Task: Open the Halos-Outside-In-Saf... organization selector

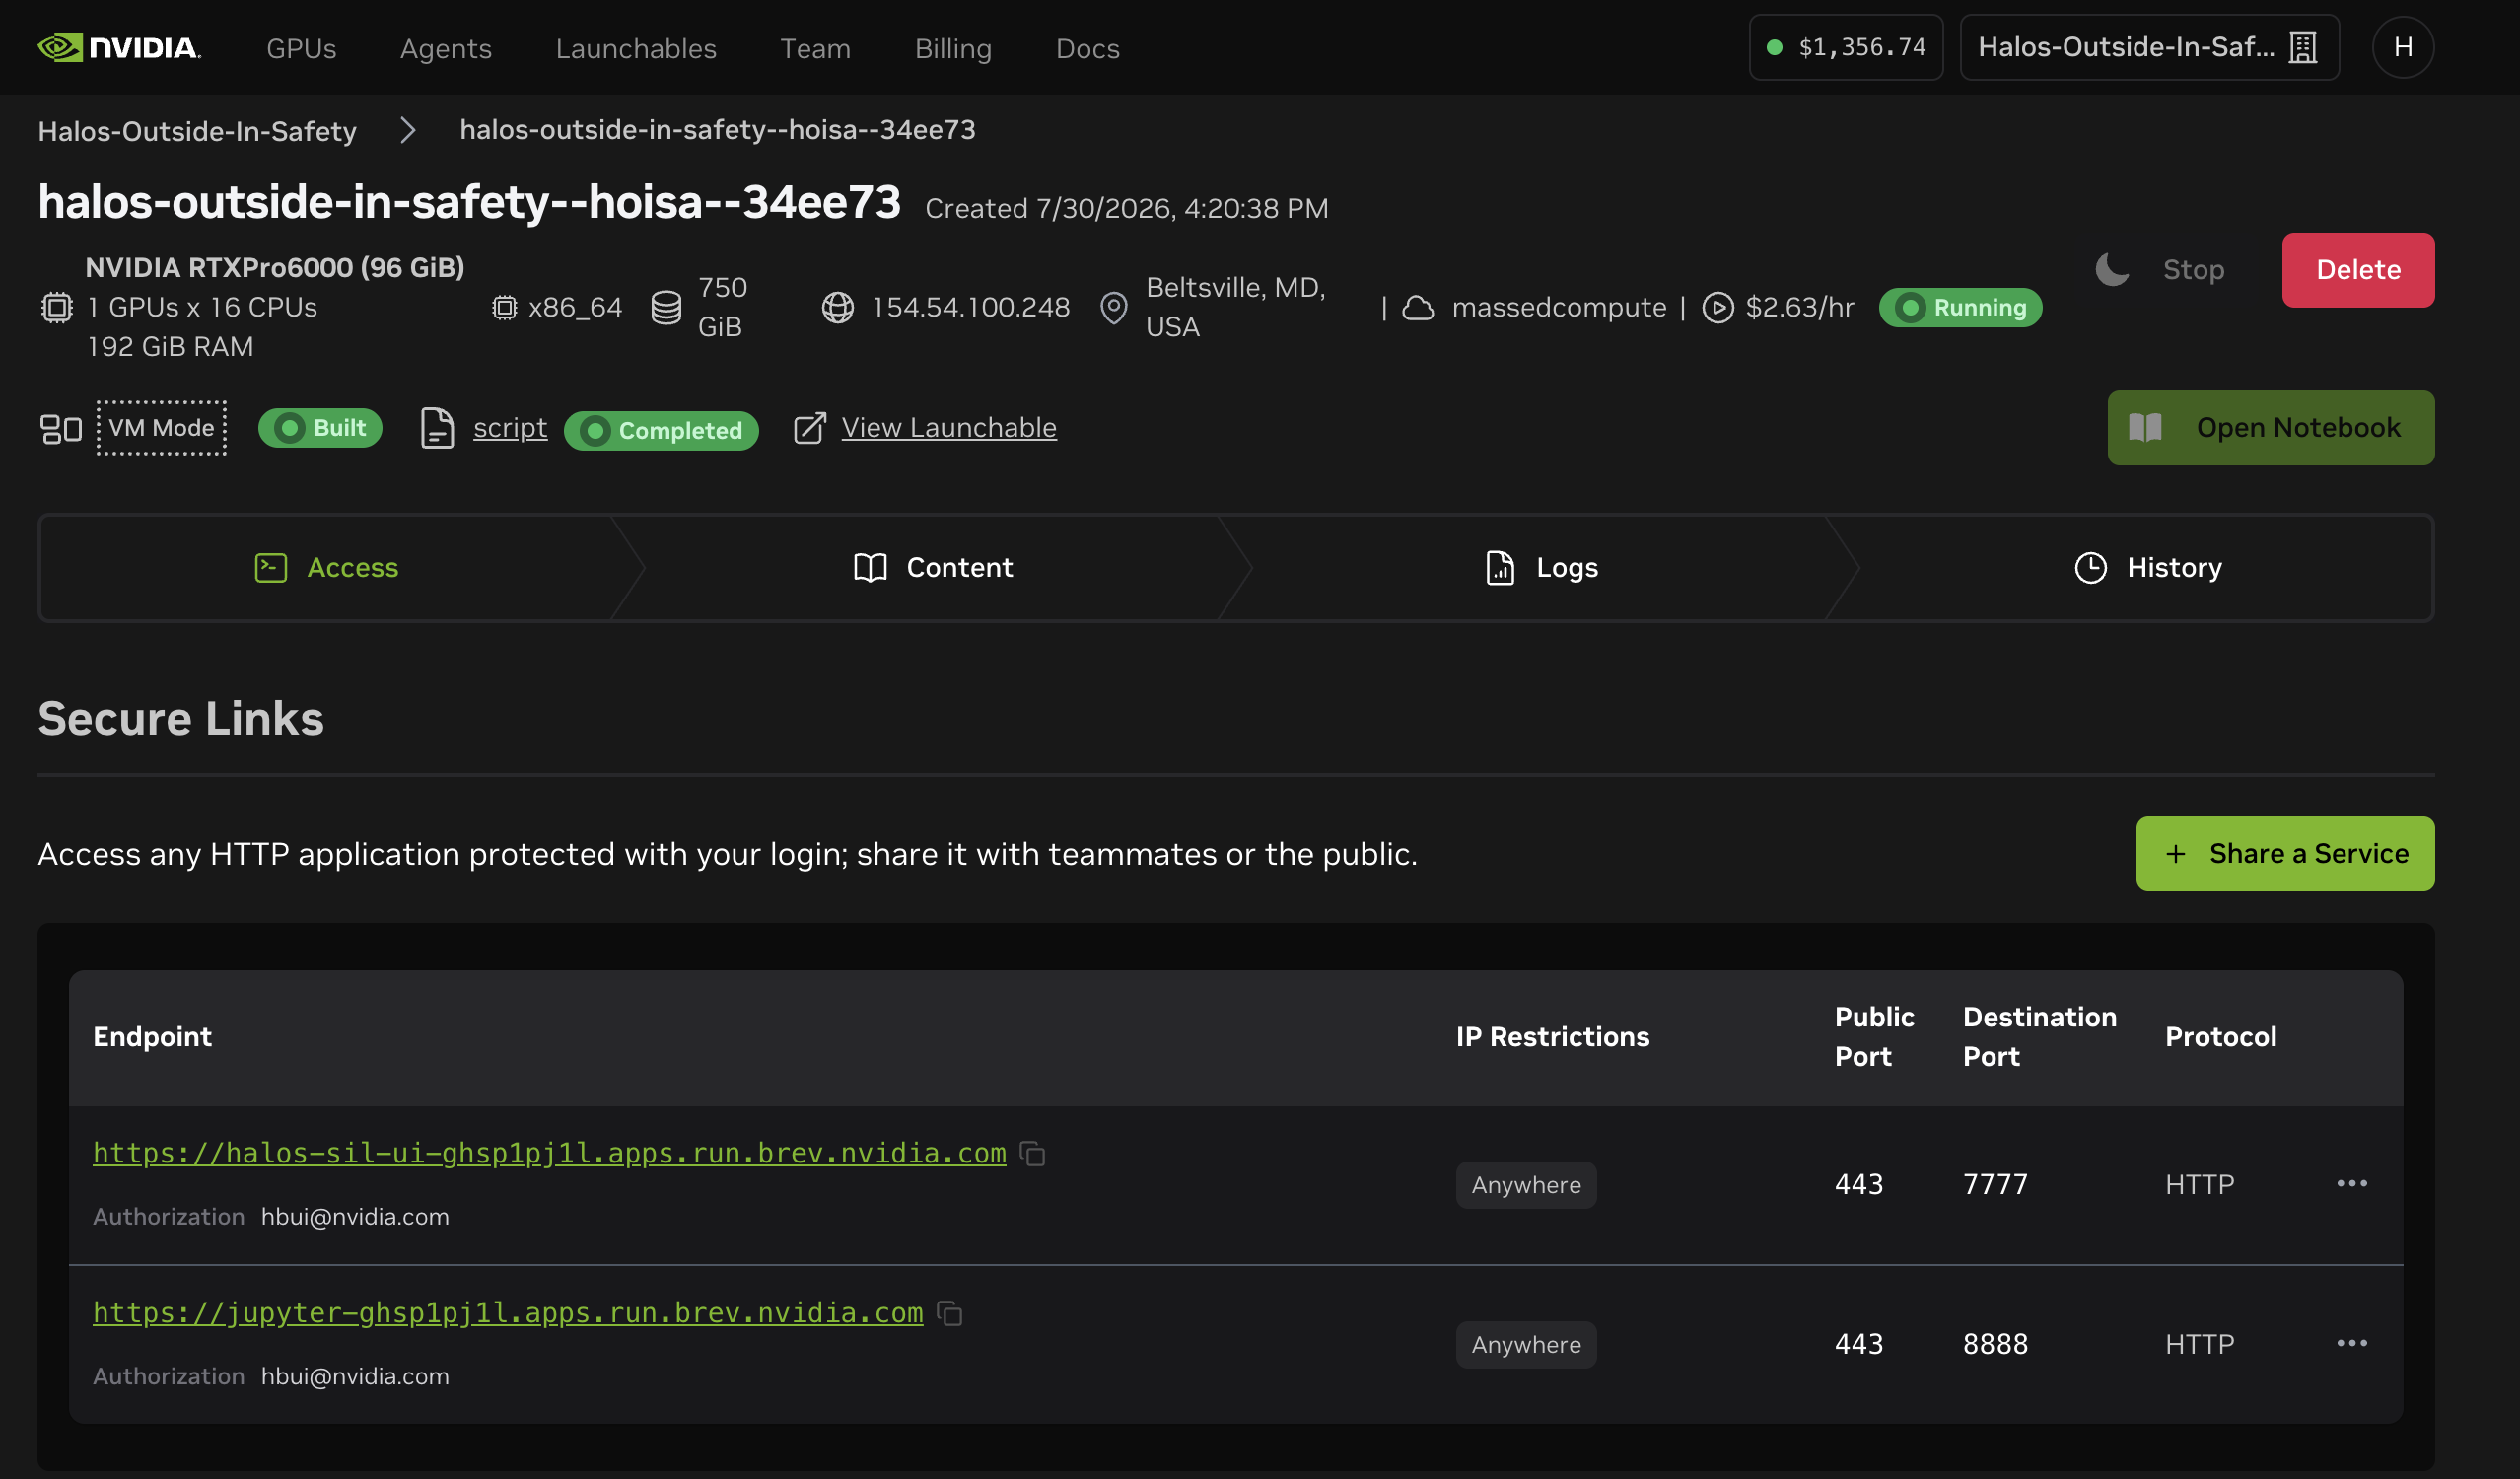Action: [x=2149, y=47]
